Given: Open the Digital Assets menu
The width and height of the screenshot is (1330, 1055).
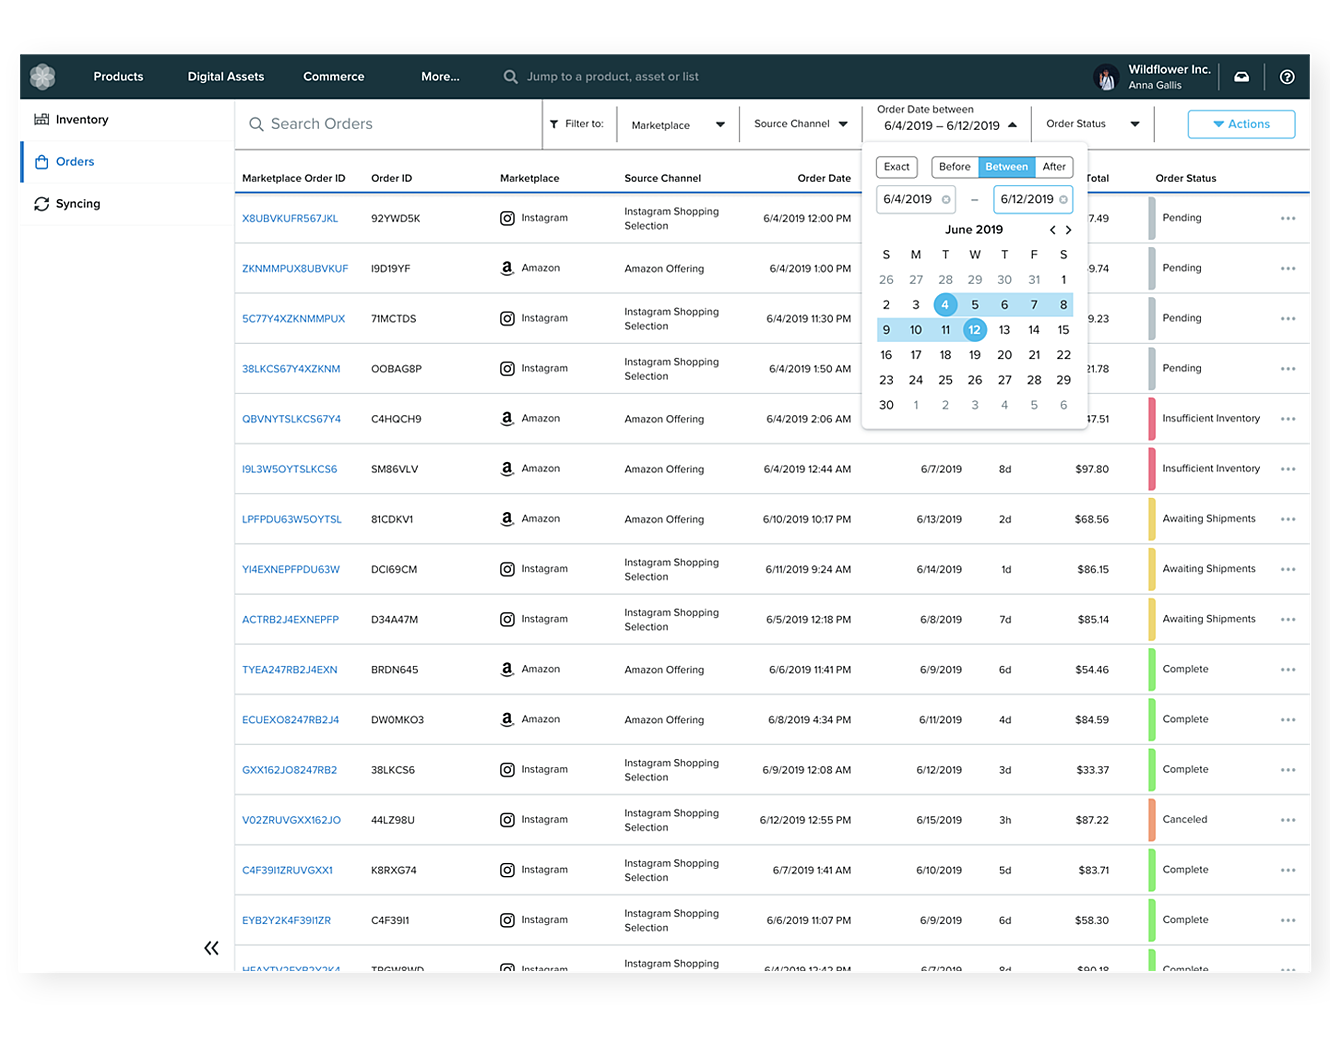Looking at the screenshot, I should pos(226,77).
